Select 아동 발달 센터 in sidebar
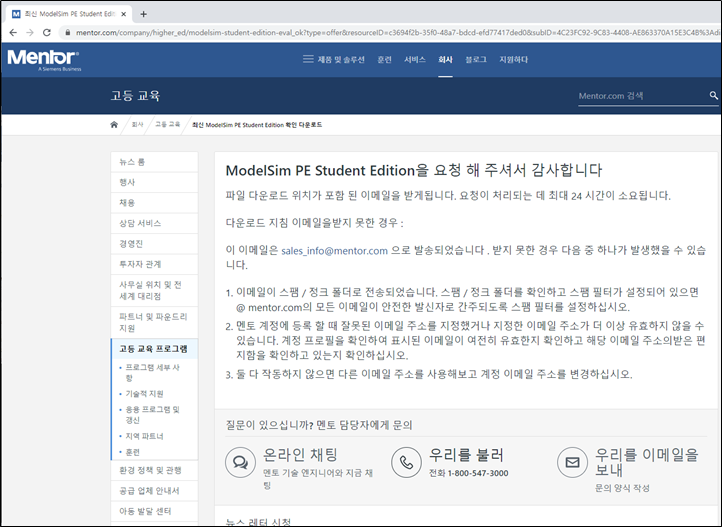 (154, 511)
